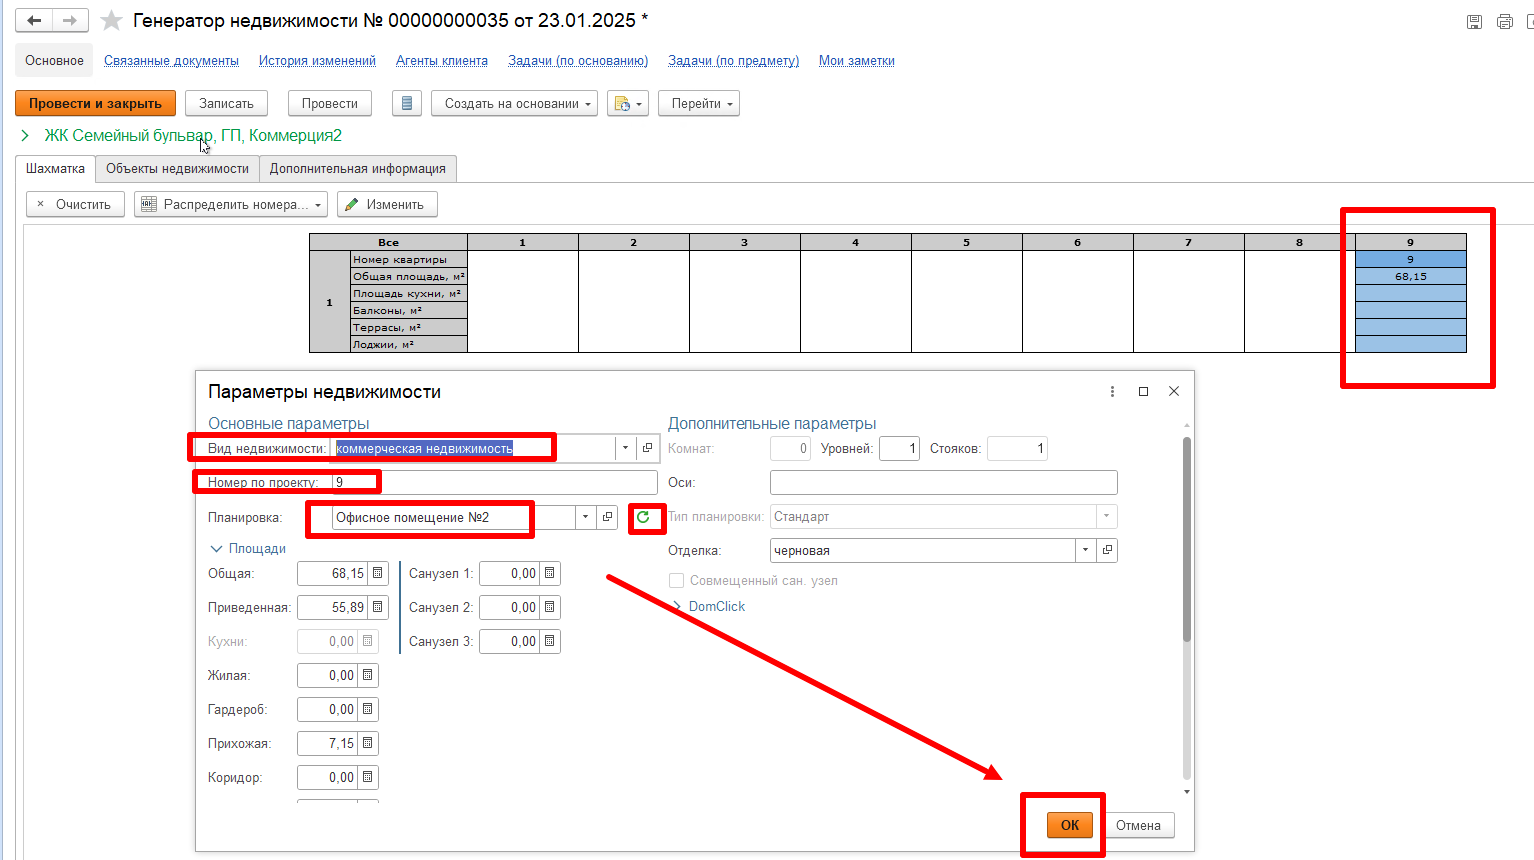Open Вид недвижимости reference form icon
This screenshot has height=860, width=1534.
click(x=647, y=448)
